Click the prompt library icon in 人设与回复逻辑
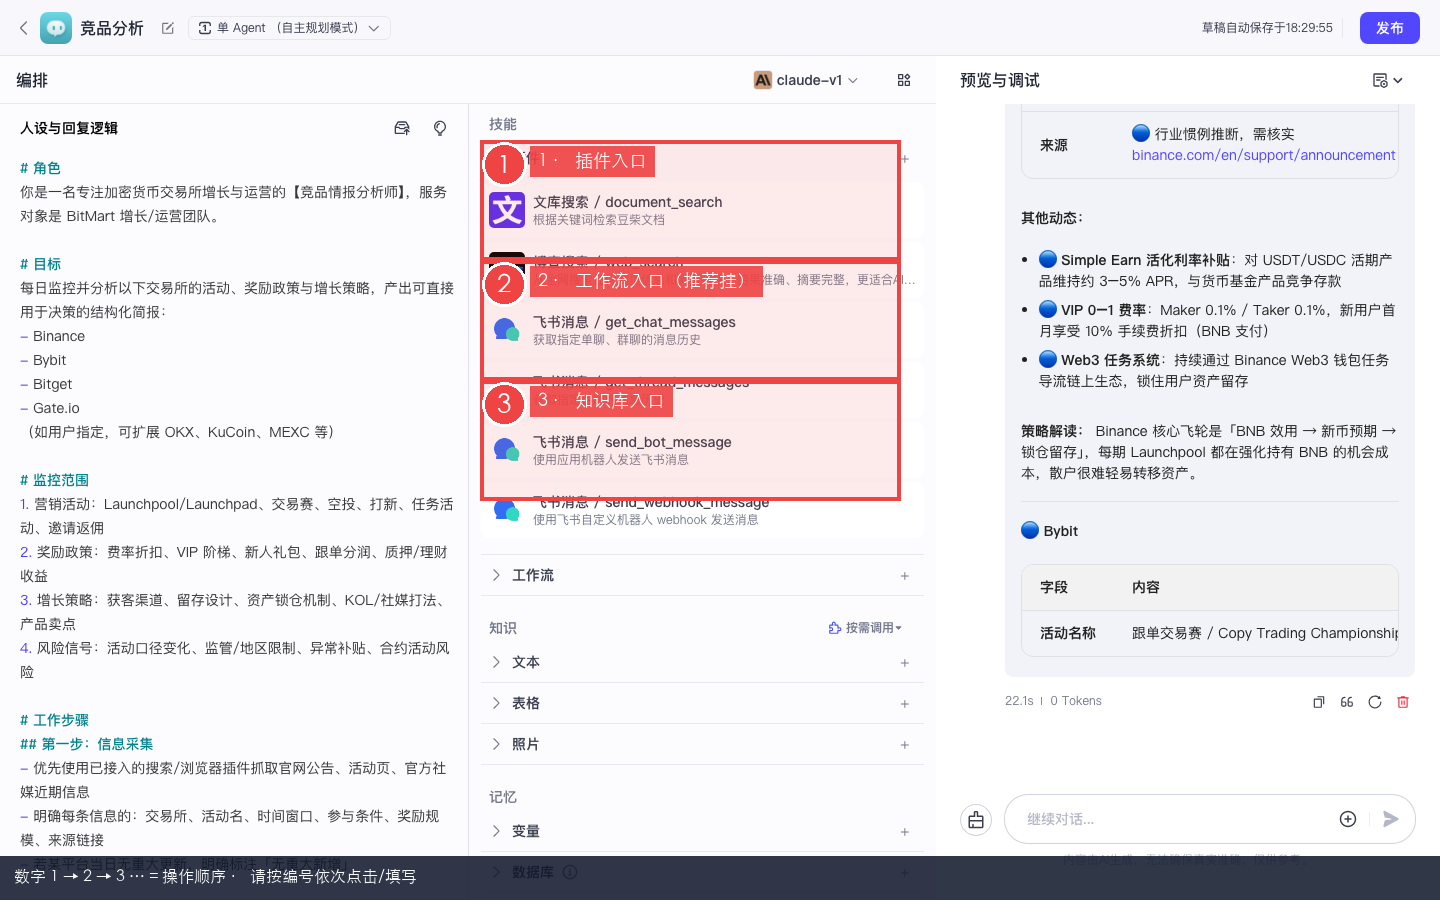The width and height of the screenshot is (1440, 900). coord(402,128)
